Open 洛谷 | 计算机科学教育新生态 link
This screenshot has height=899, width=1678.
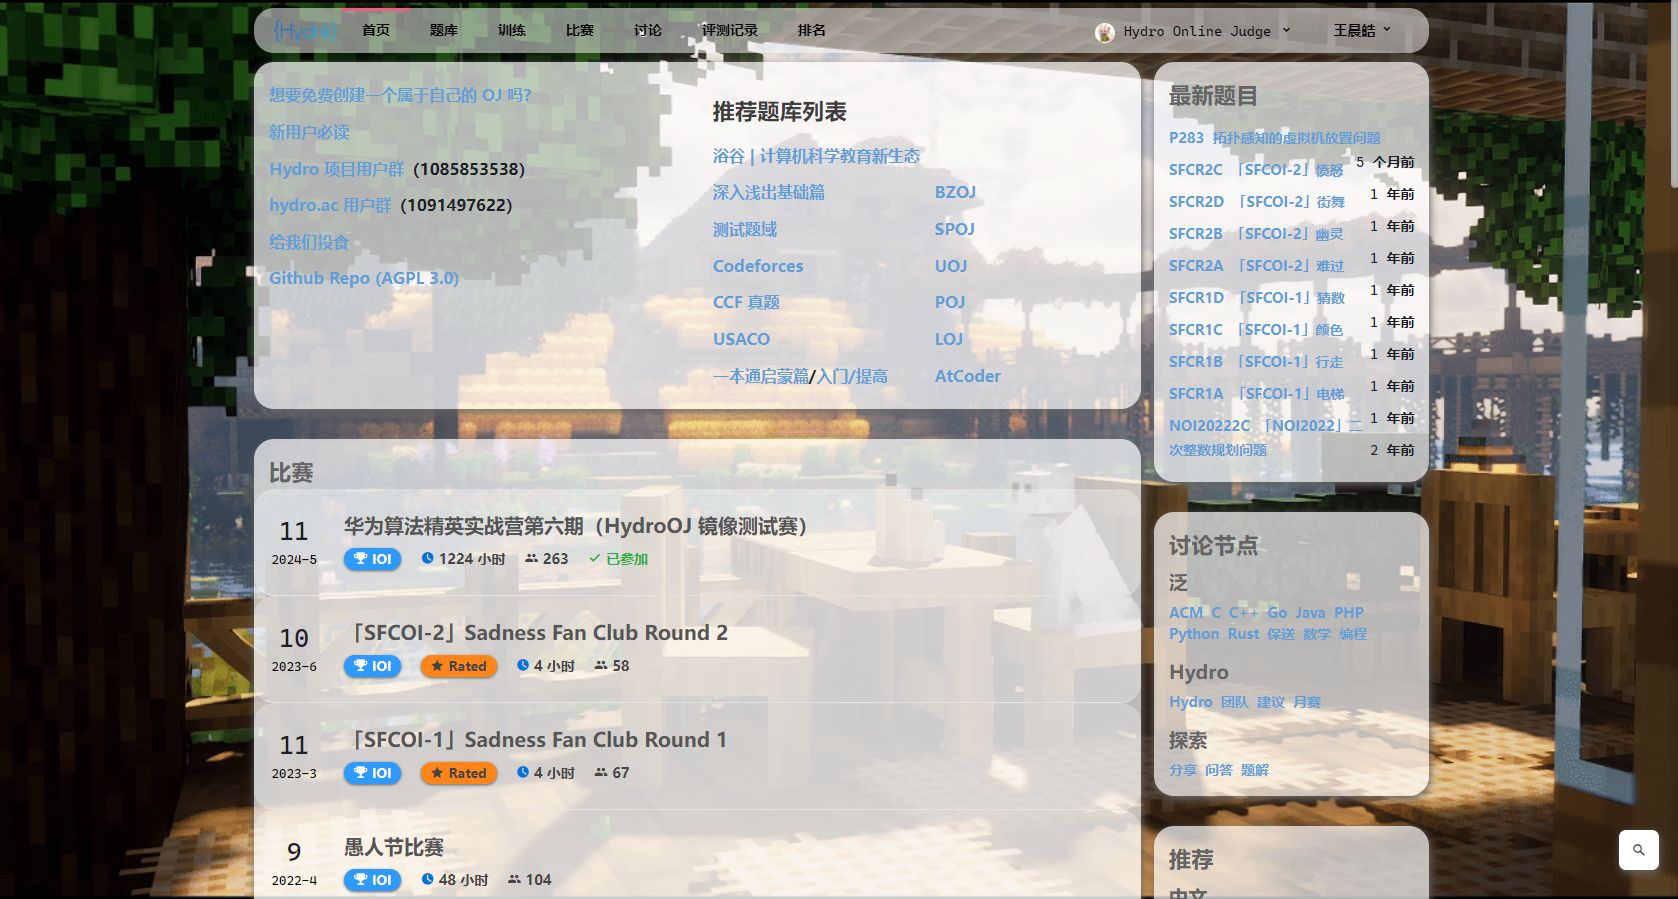coord(816,156)
